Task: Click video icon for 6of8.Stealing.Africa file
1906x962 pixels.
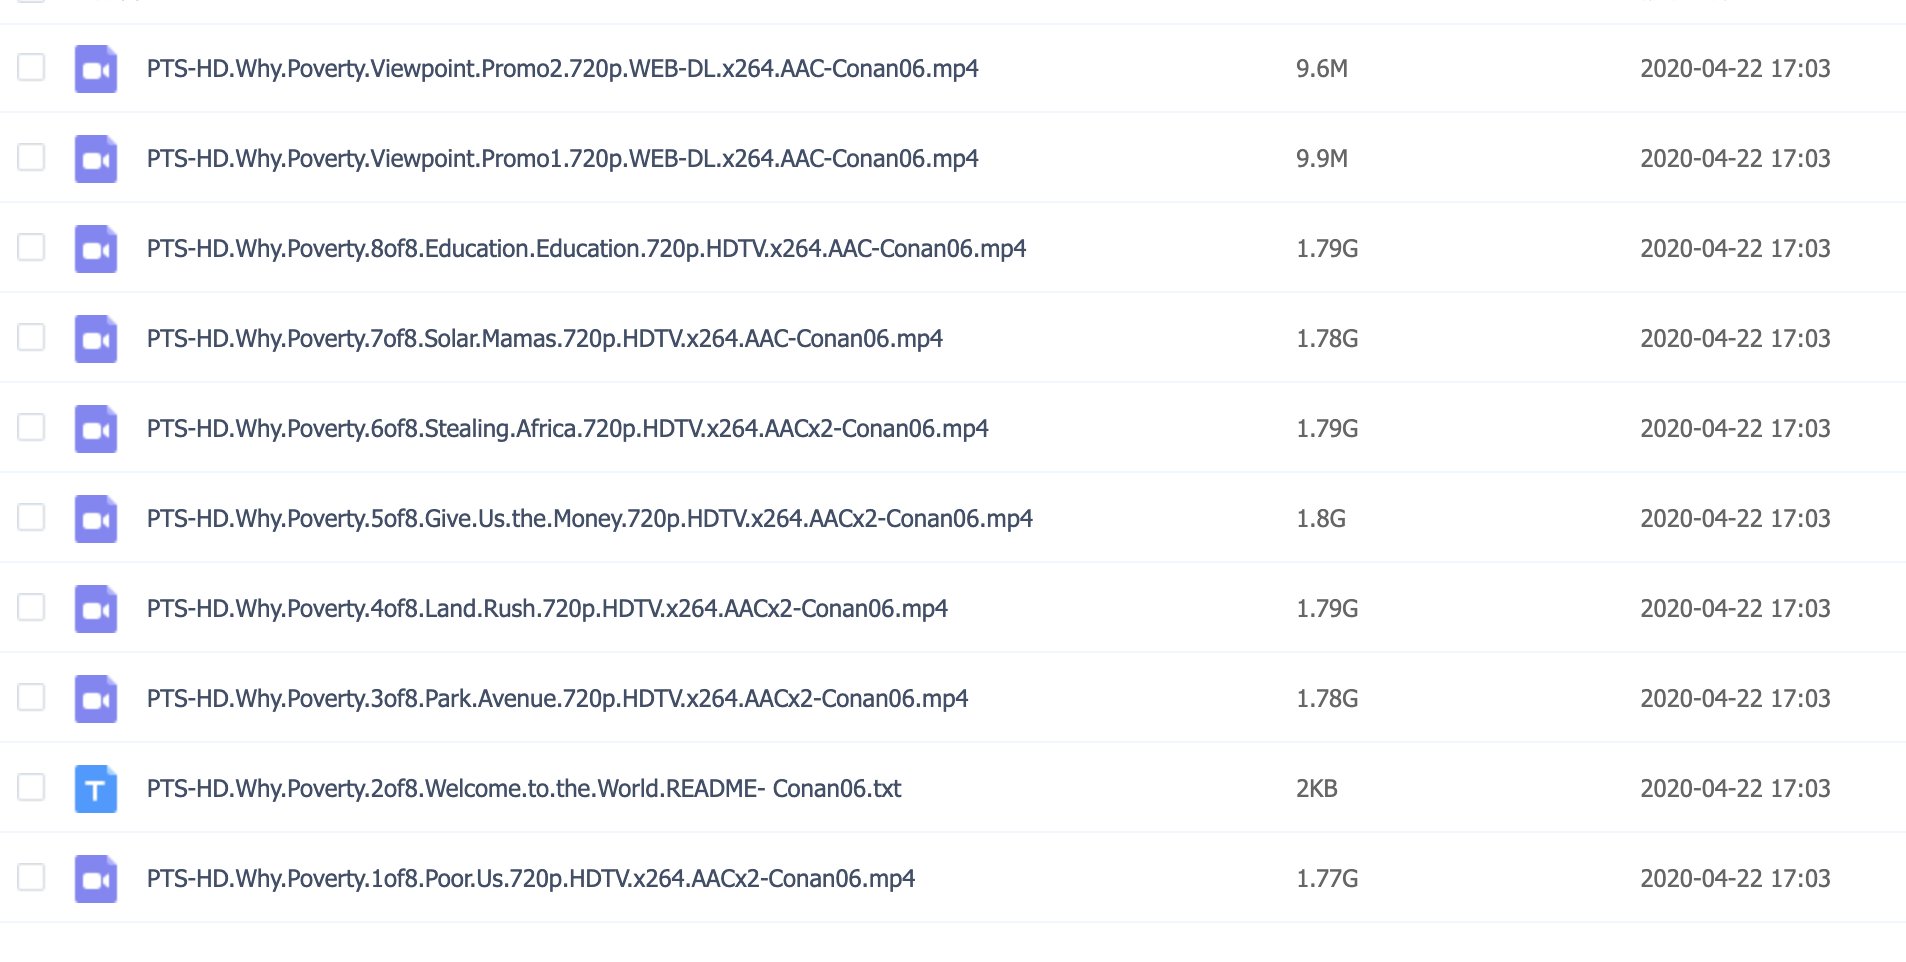Action: point(96,429)
